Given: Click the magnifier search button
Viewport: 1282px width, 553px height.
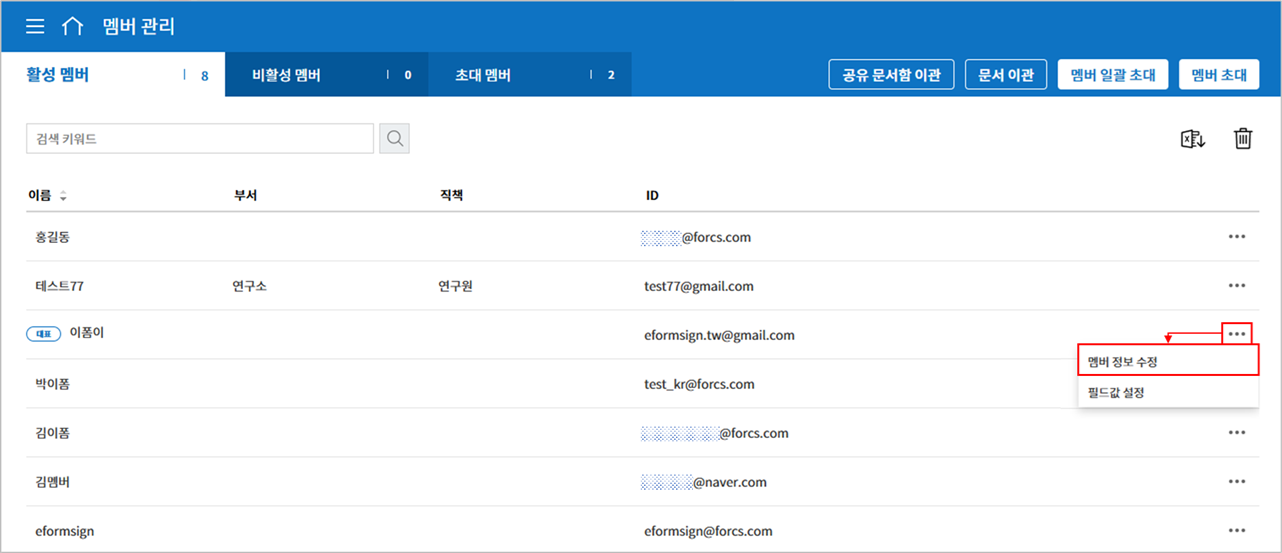Looking at the screenshot, I should coord(394,139).
